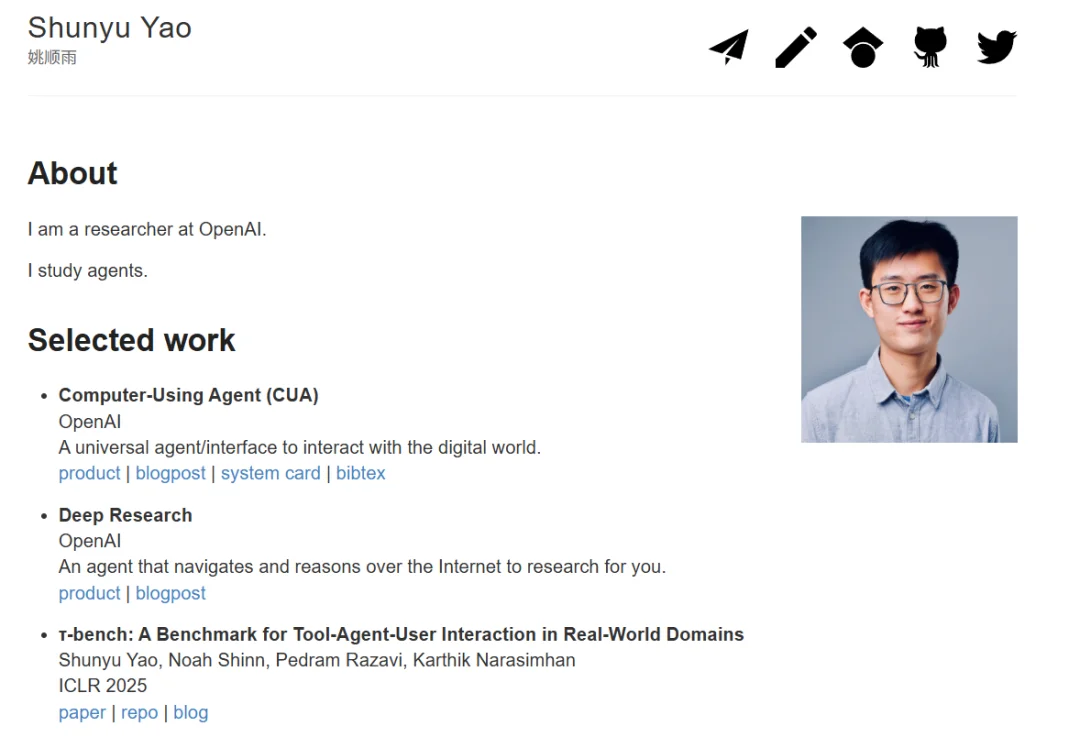Open the CUA system card link
The width and height of the screenshot is (1080, 737).
tap(271, 473)
